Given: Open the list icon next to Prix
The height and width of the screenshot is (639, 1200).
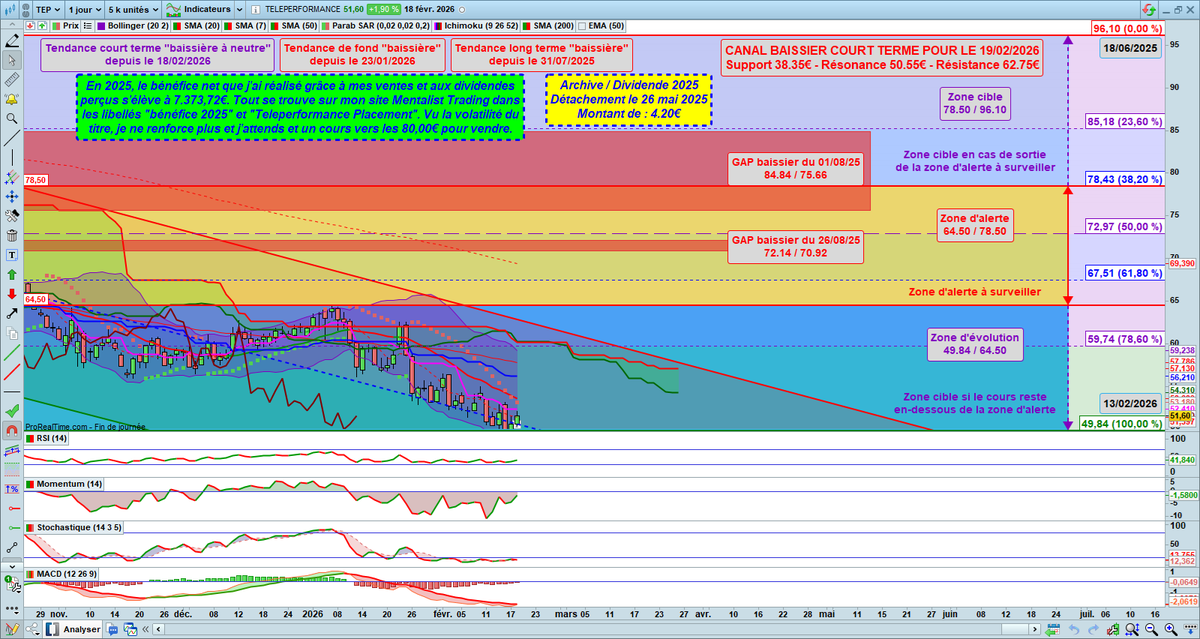Looking at the screenshot, I should click(x=87, y=25).
